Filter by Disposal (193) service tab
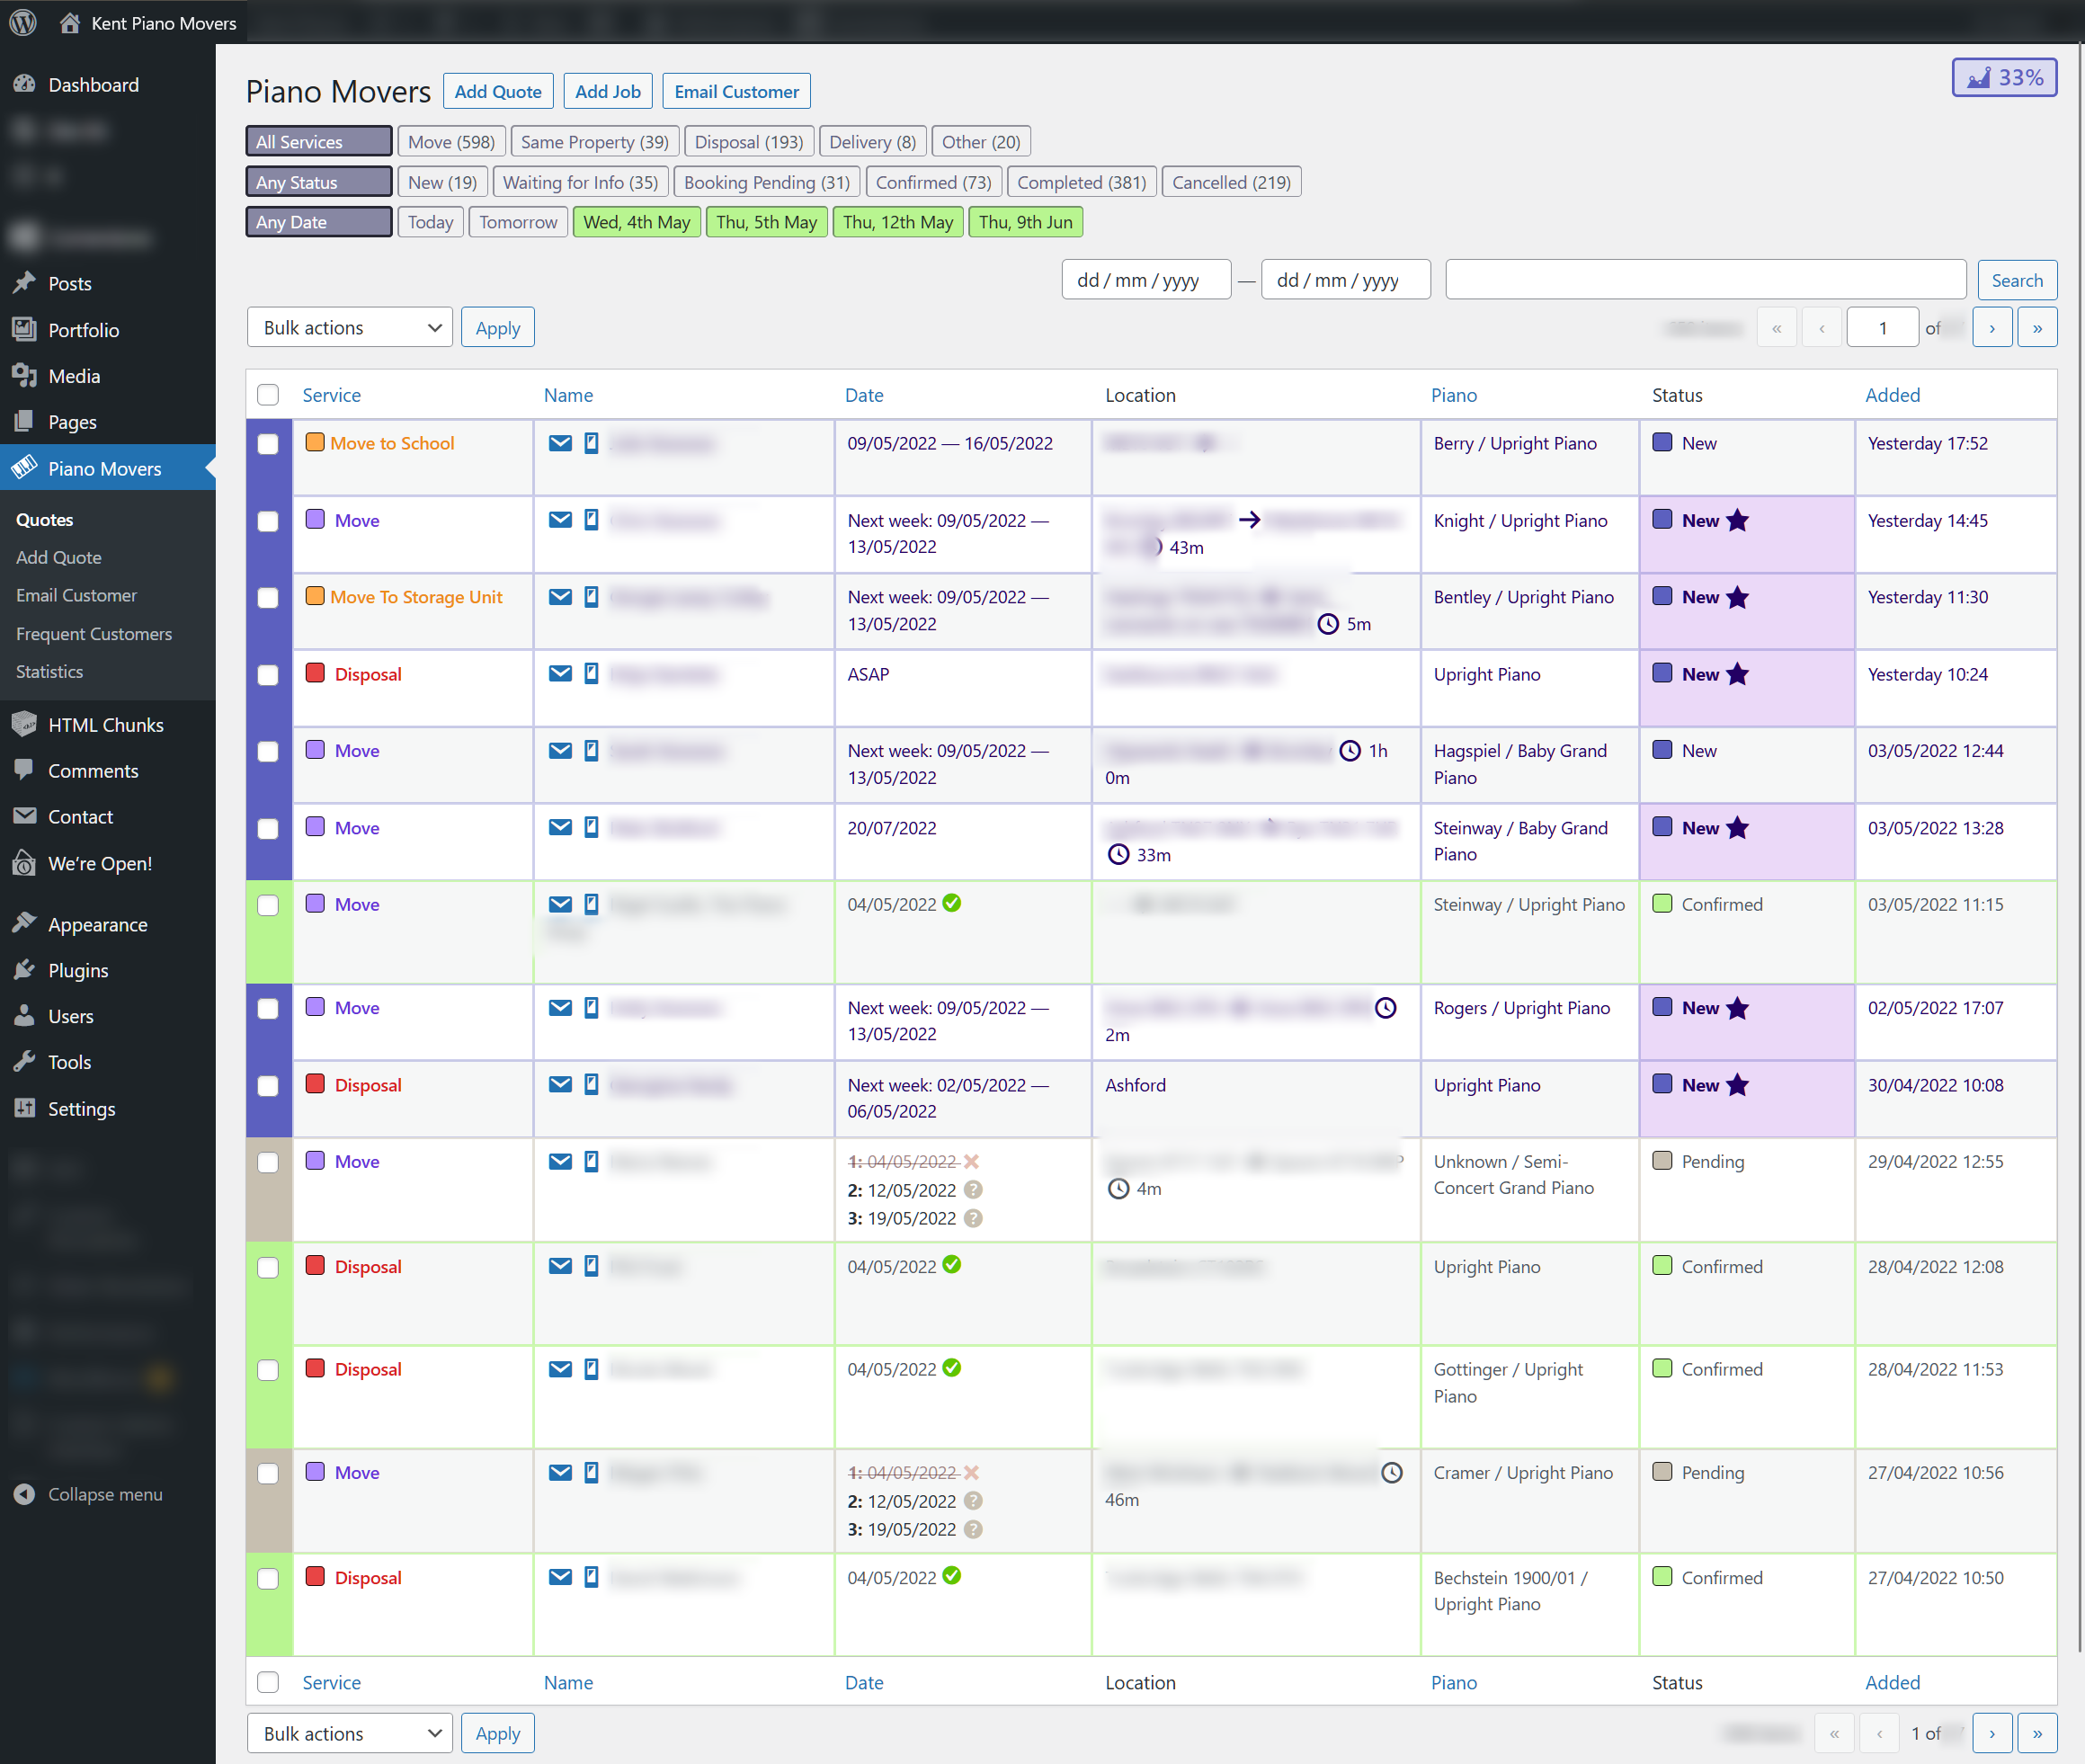The height and width of the screenshot is (1764, 2085). [748, 142]
